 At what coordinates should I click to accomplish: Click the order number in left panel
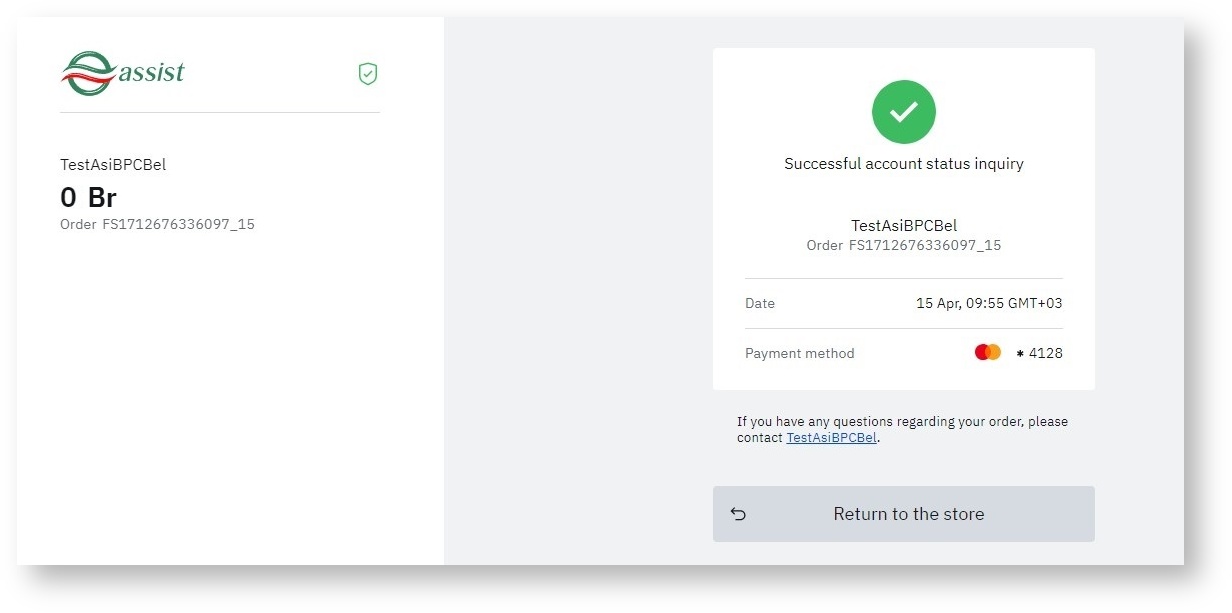[157, 224]
